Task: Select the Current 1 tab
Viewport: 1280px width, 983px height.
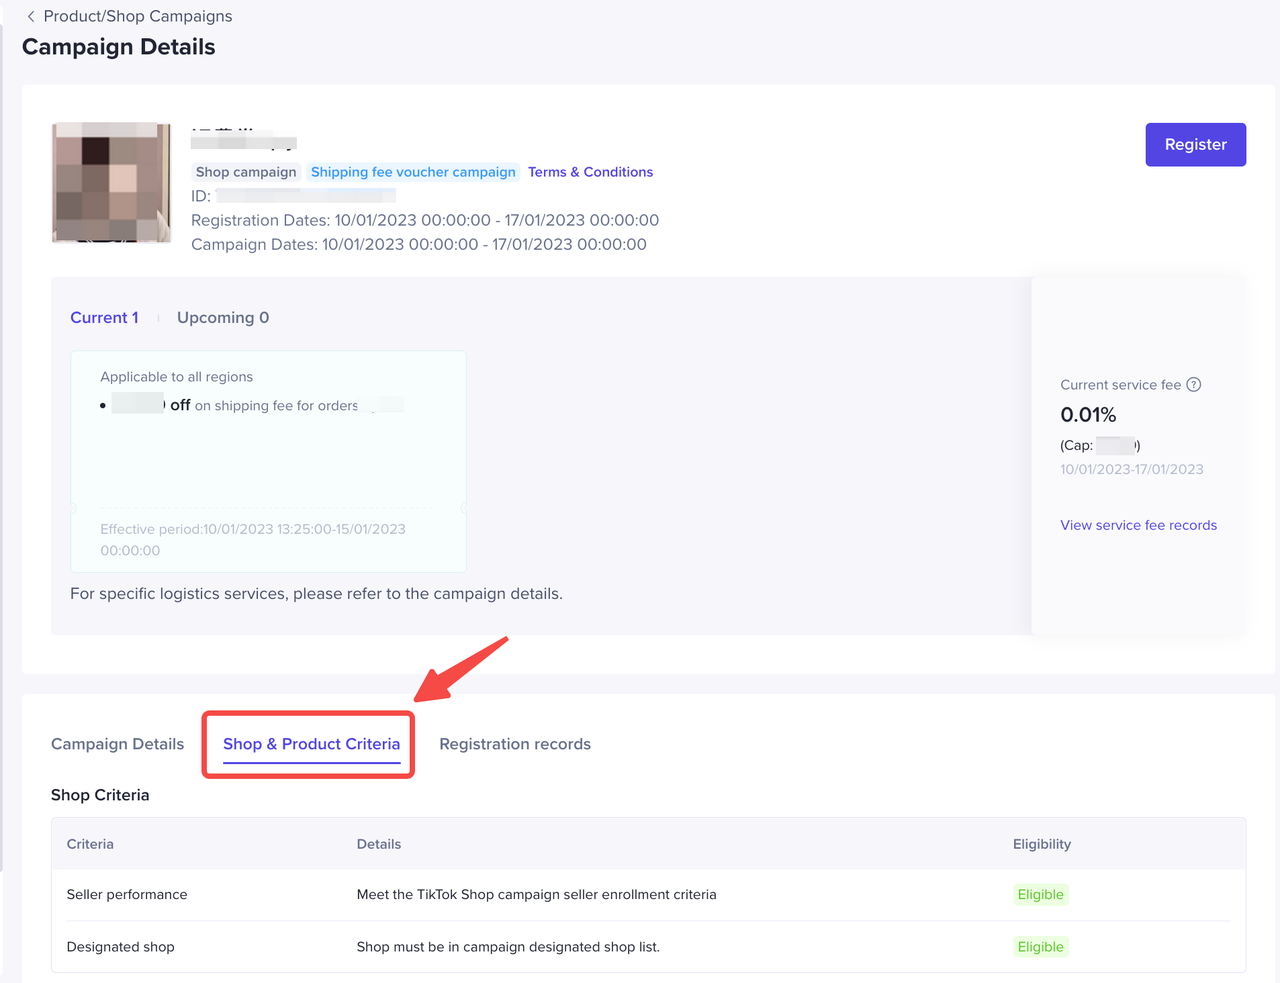Action: (x=104, y=318)
